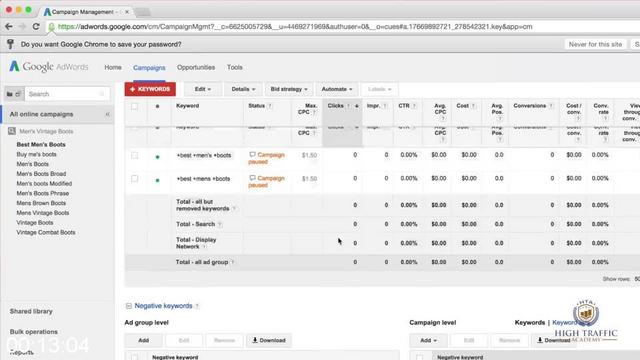Select Buy me's boots ad group

(36, 154)
